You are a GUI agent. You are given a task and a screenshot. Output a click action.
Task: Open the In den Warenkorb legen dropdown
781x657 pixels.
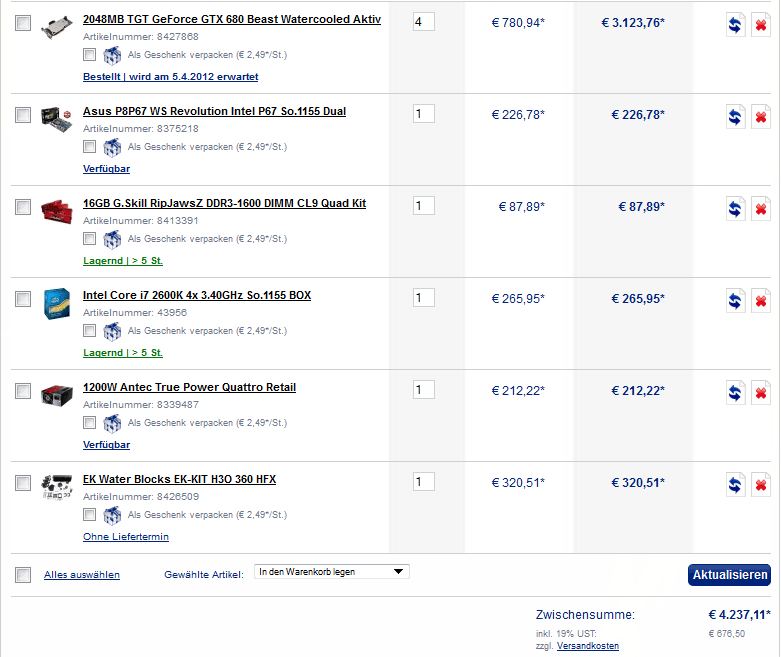[x=332, y=572]
